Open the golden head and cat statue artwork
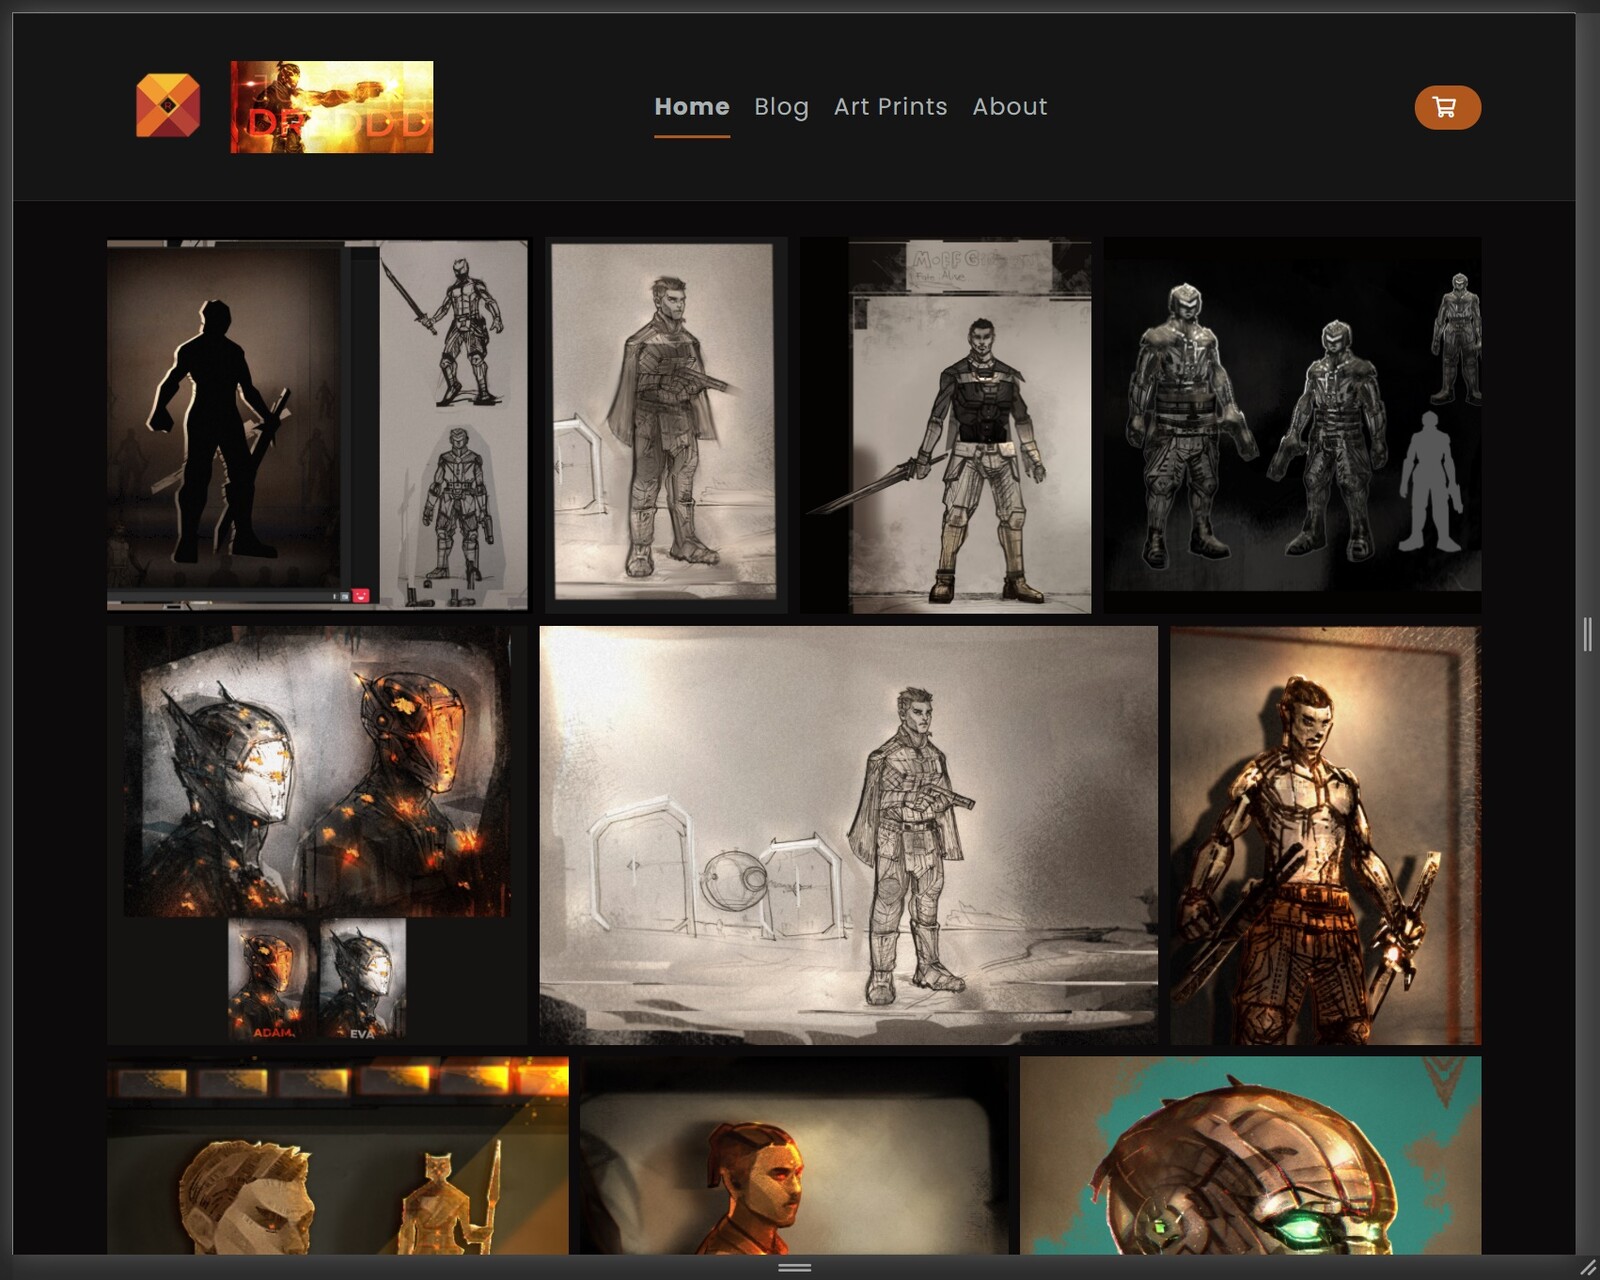Screen dimensions: 1600x1280 point(338,1155)
